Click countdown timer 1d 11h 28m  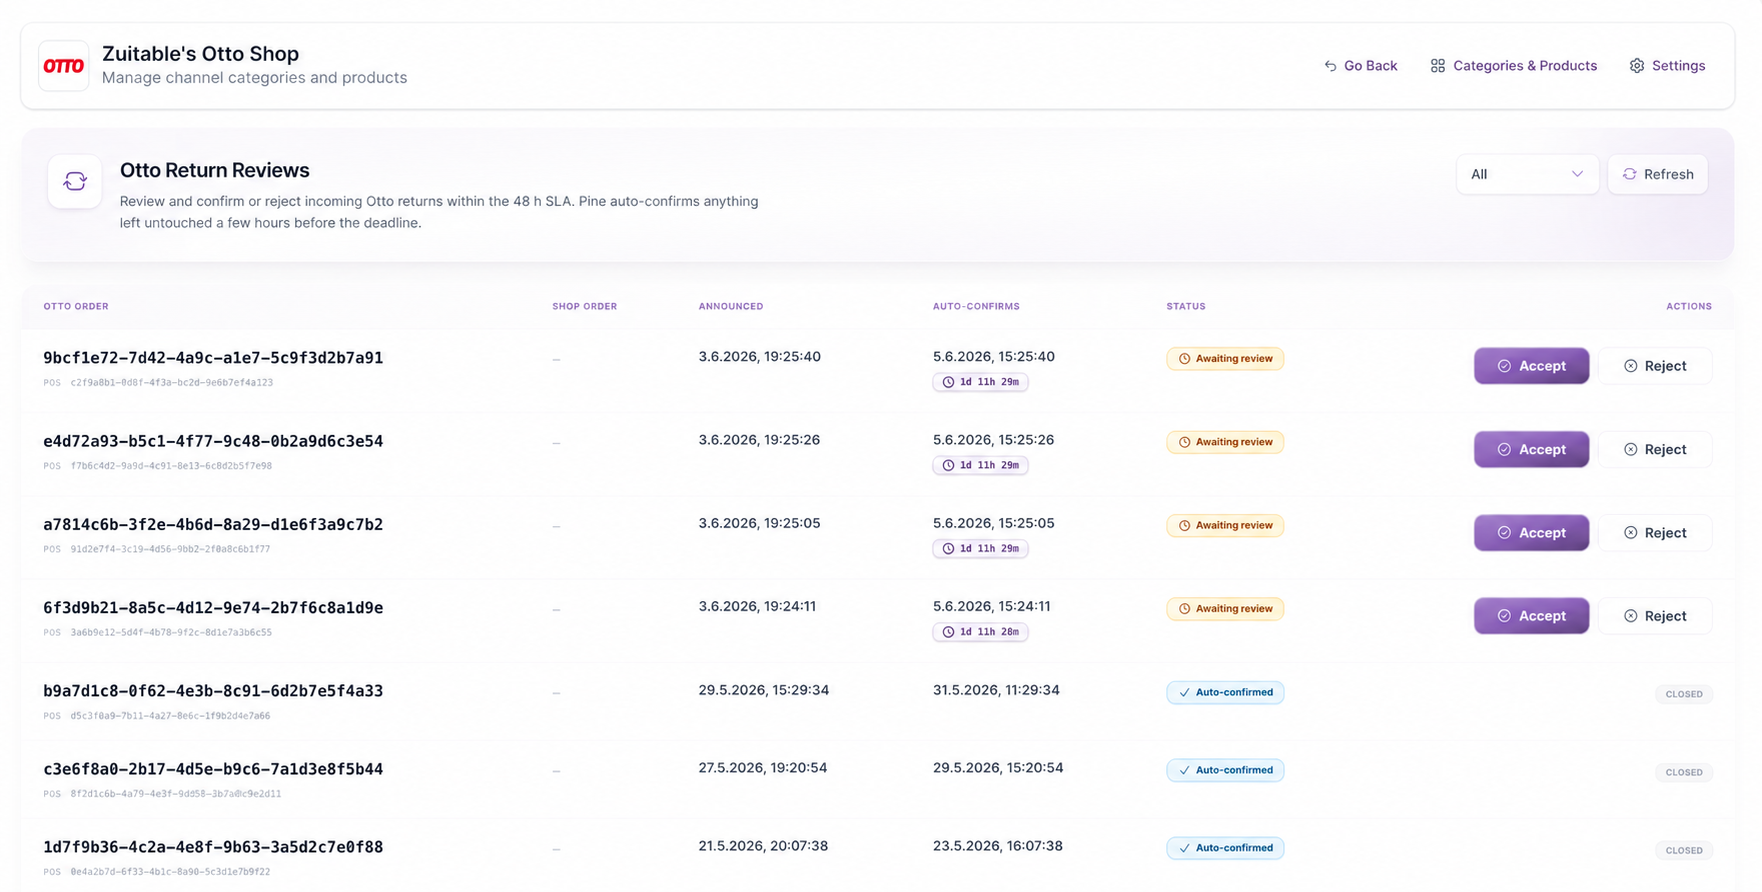980,632
